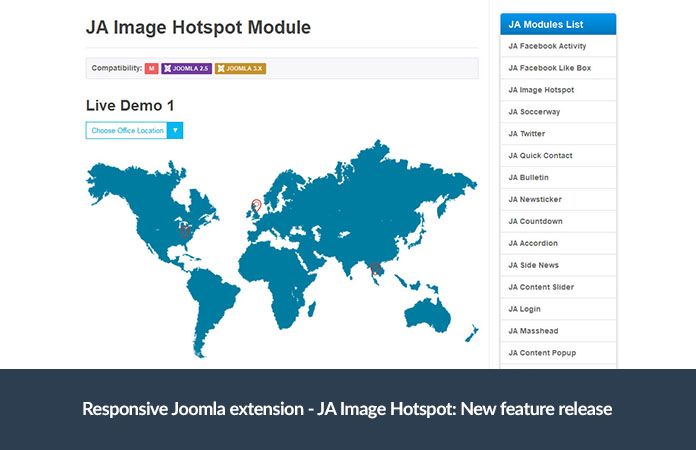The image size is (696, 450).
Task: Click the JA Login module entry
Action: coord(558,309)
